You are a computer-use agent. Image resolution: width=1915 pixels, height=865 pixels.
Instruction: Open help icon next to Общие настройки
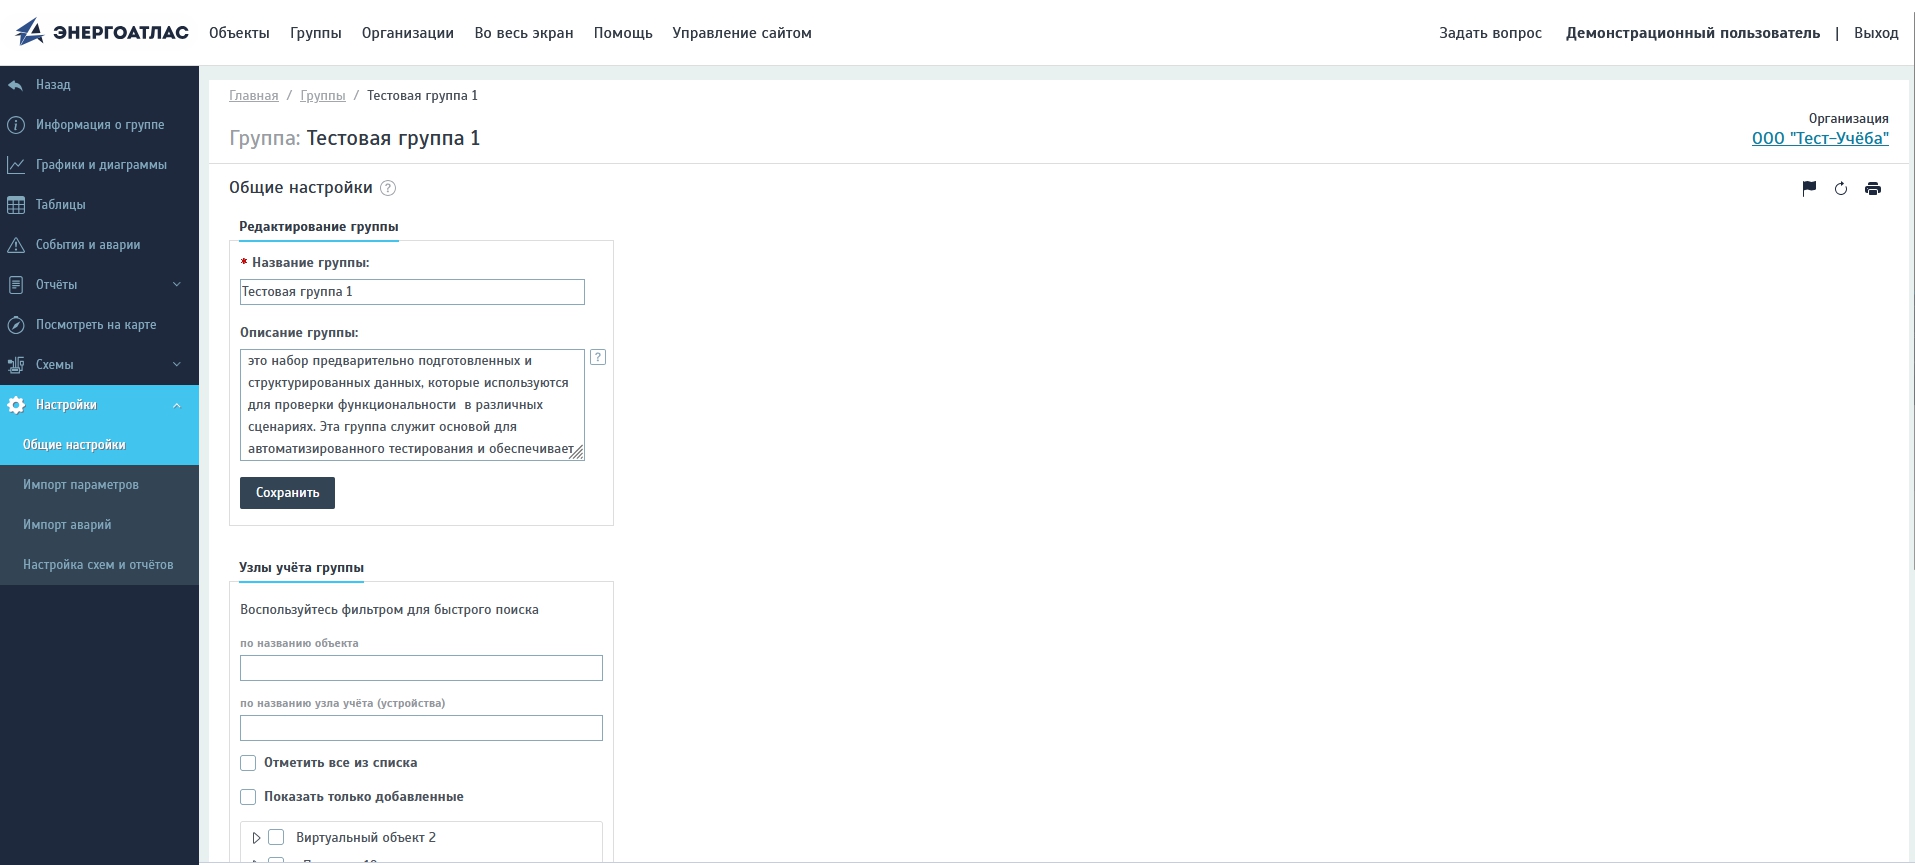pyautogui.click(x=388, y=188)
